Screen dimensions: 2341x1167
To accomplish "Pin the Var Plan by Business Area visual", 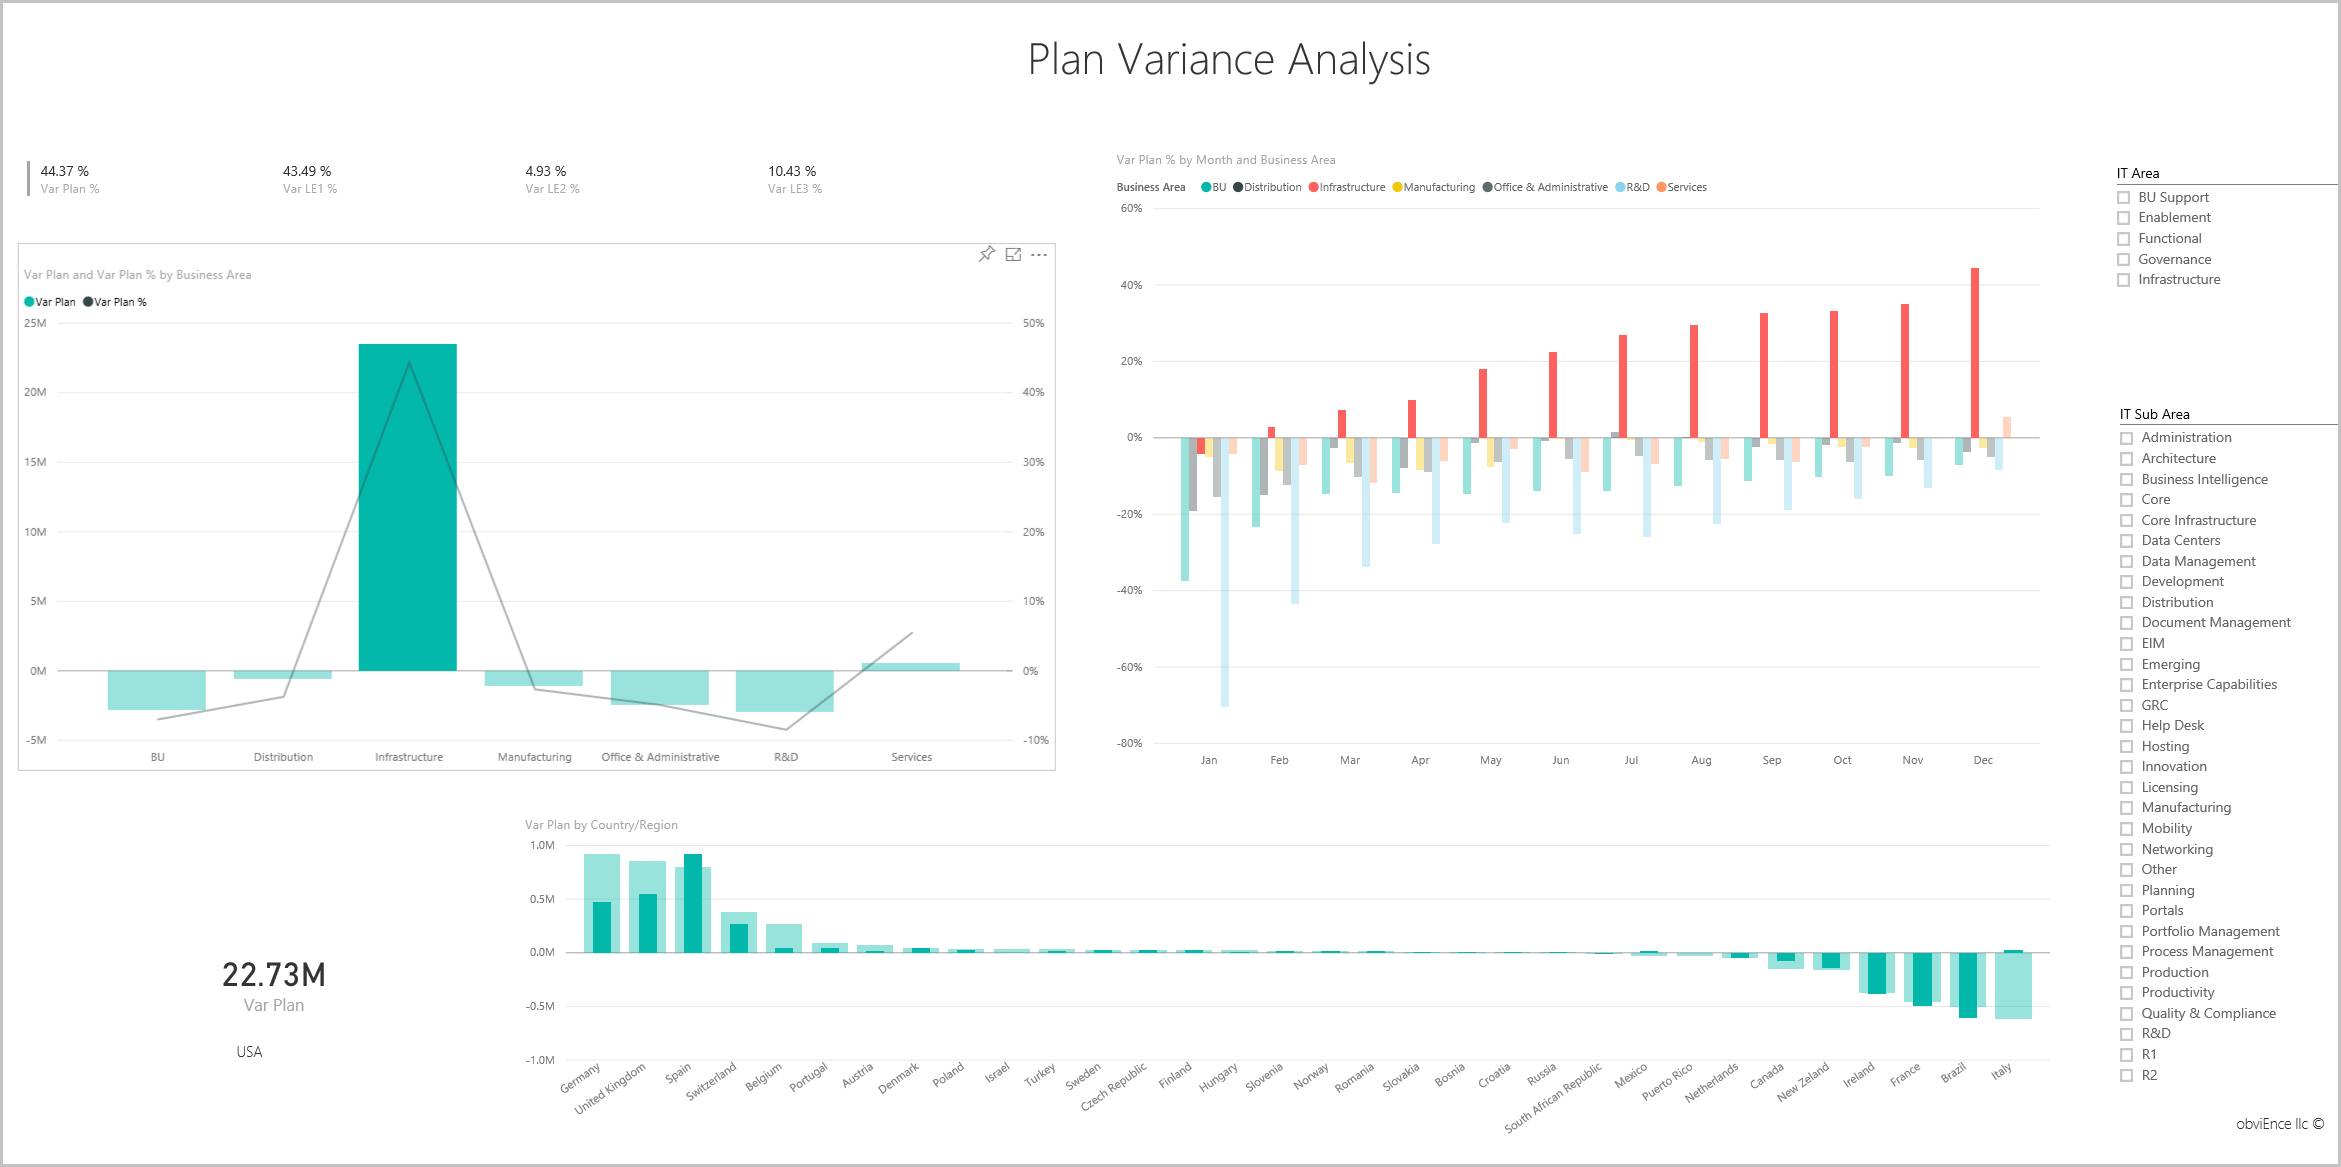I will click(988, 255).
